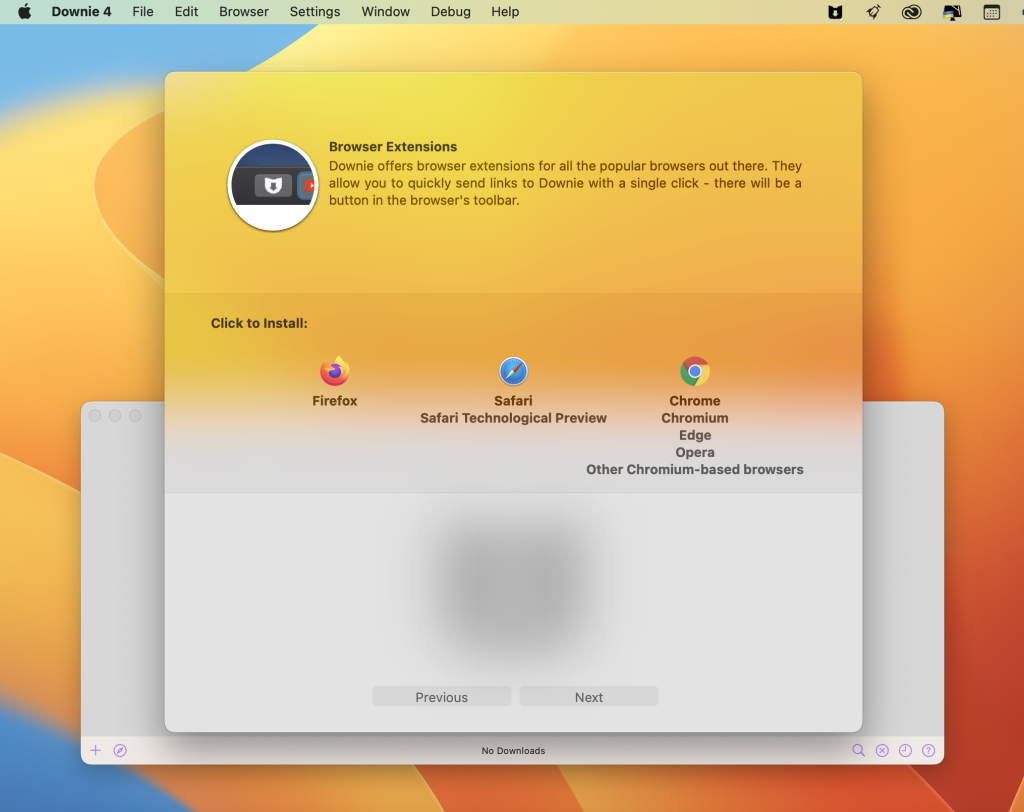This screenshot has width=1024, height=812.
Task: Open the Help menu
Action: tap(505, 12)
